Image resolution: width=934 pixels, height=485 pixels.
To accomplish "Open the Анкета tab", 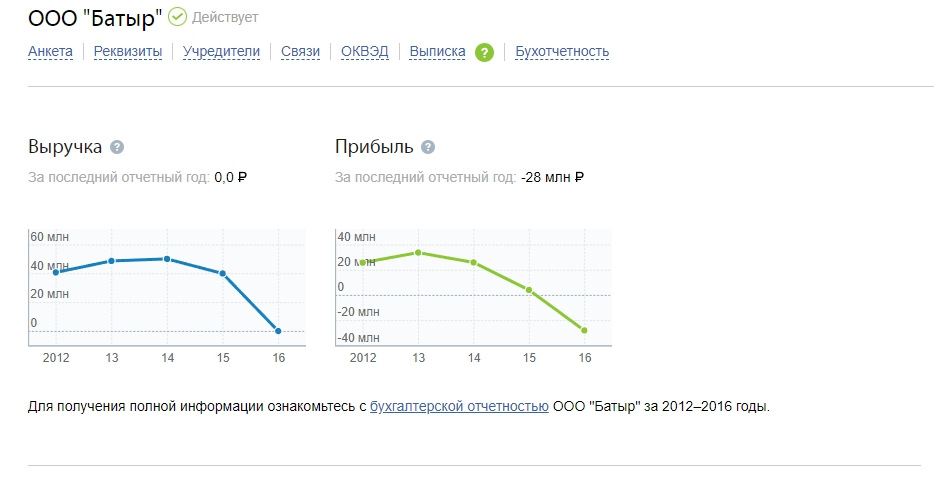I will coord(50,52).
